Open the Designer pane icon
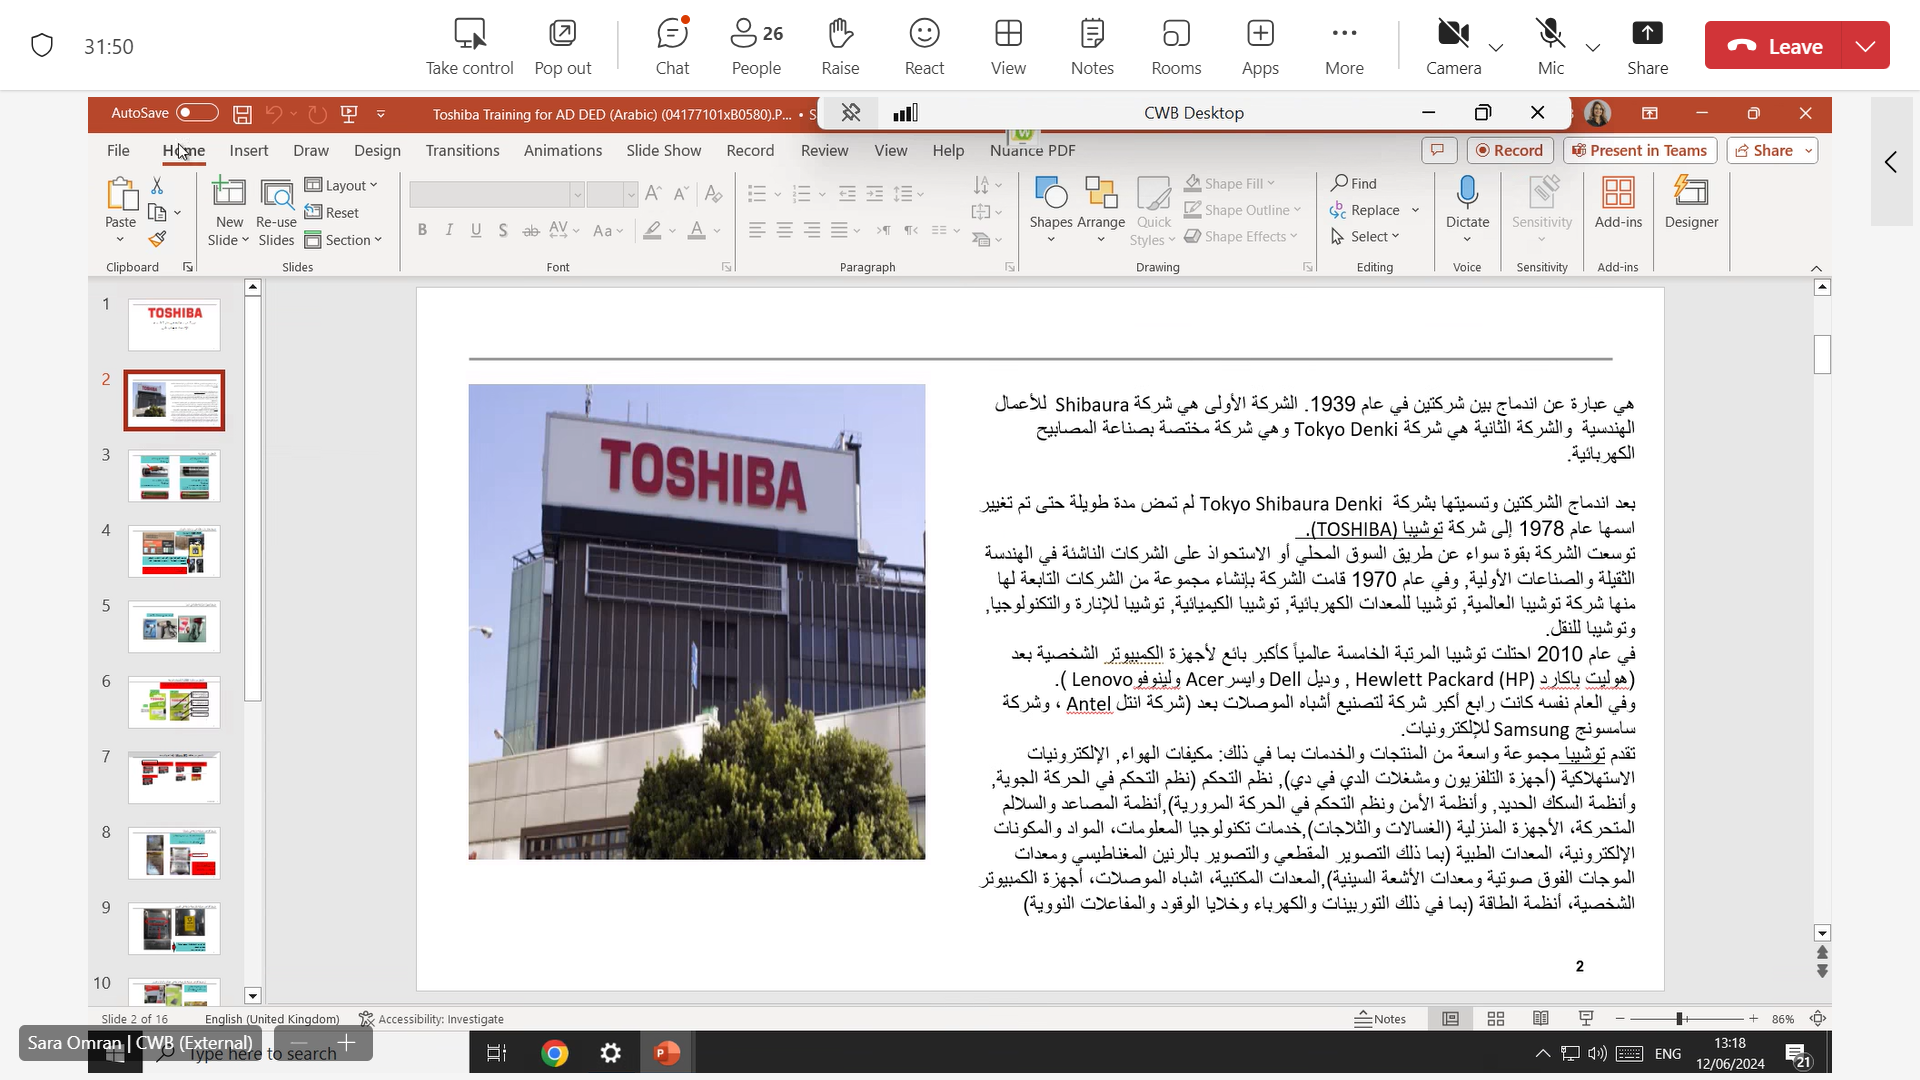 [x=1691, y=193]
